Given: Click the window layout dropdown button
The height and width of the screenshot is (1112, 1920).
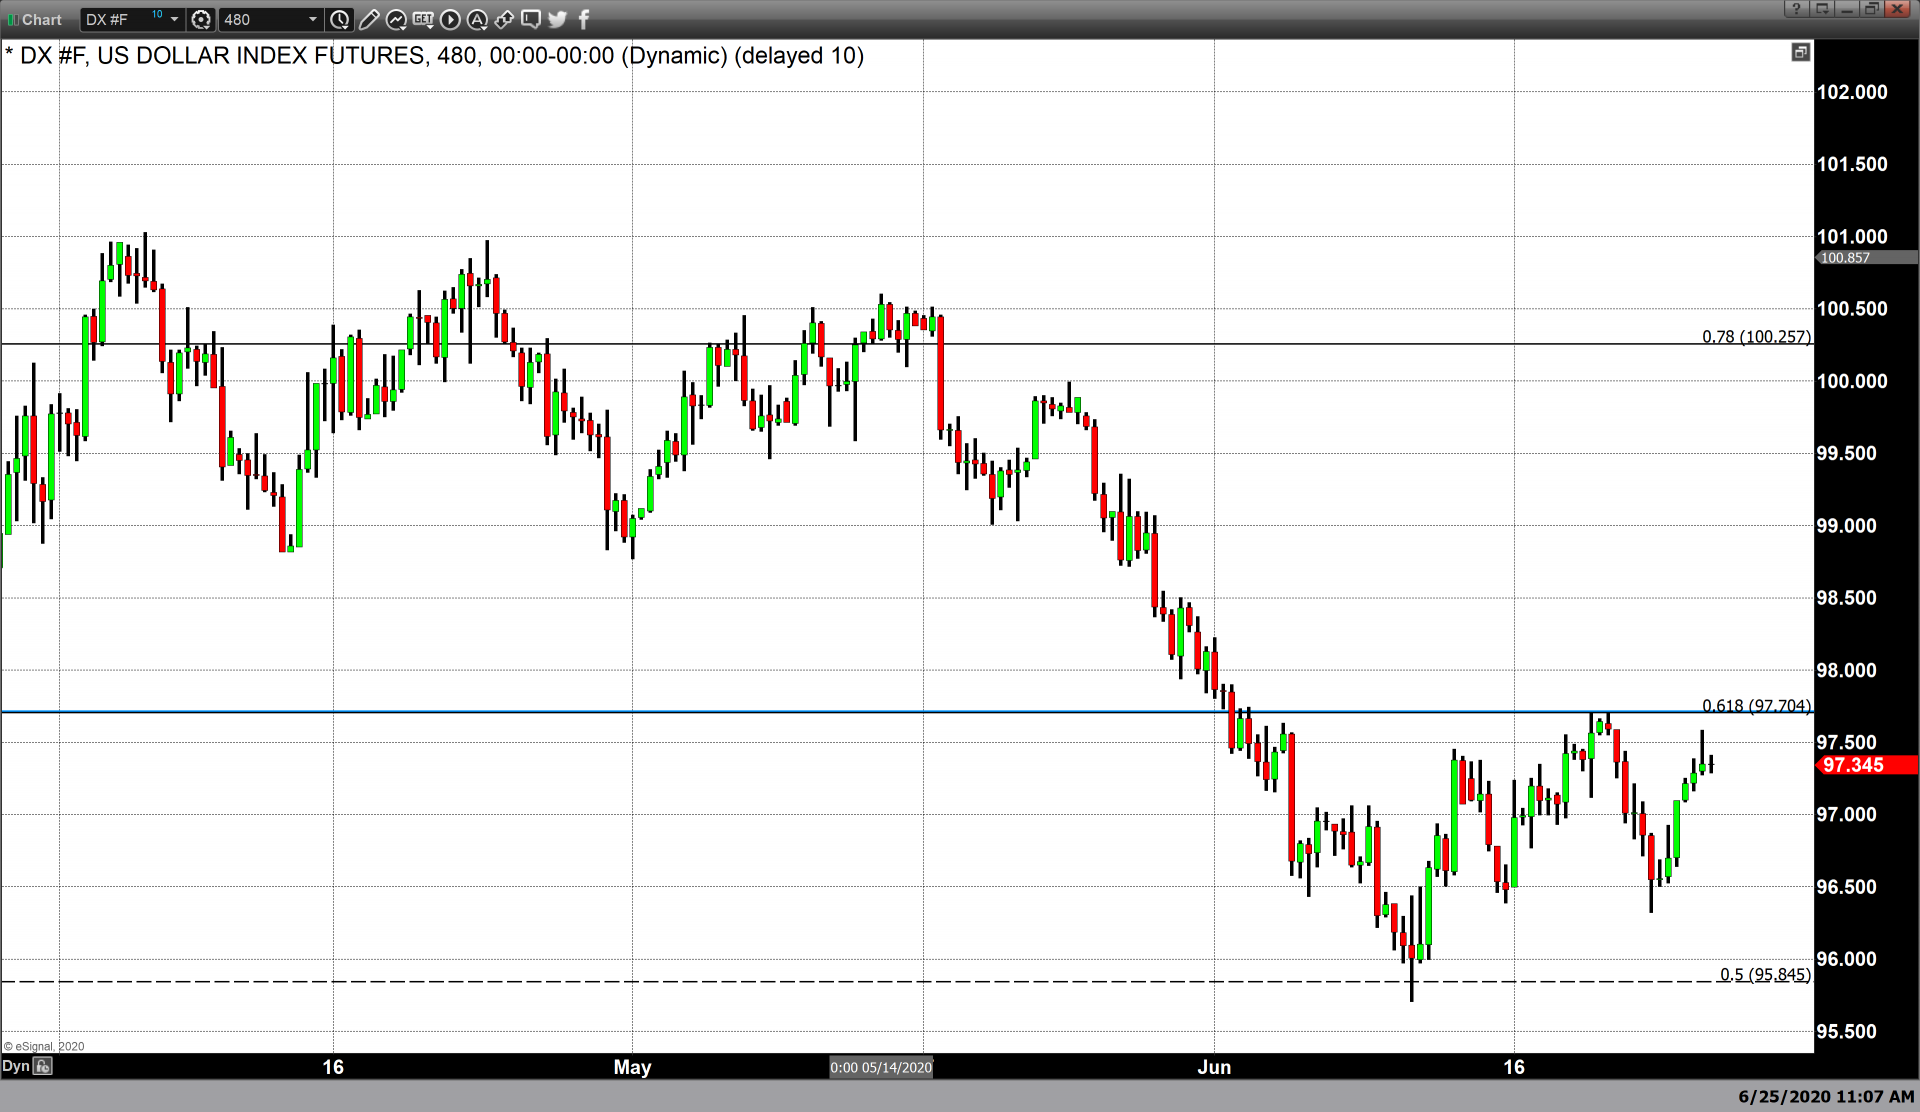Looking at the screenshot, I should [x=1822, y=9].
